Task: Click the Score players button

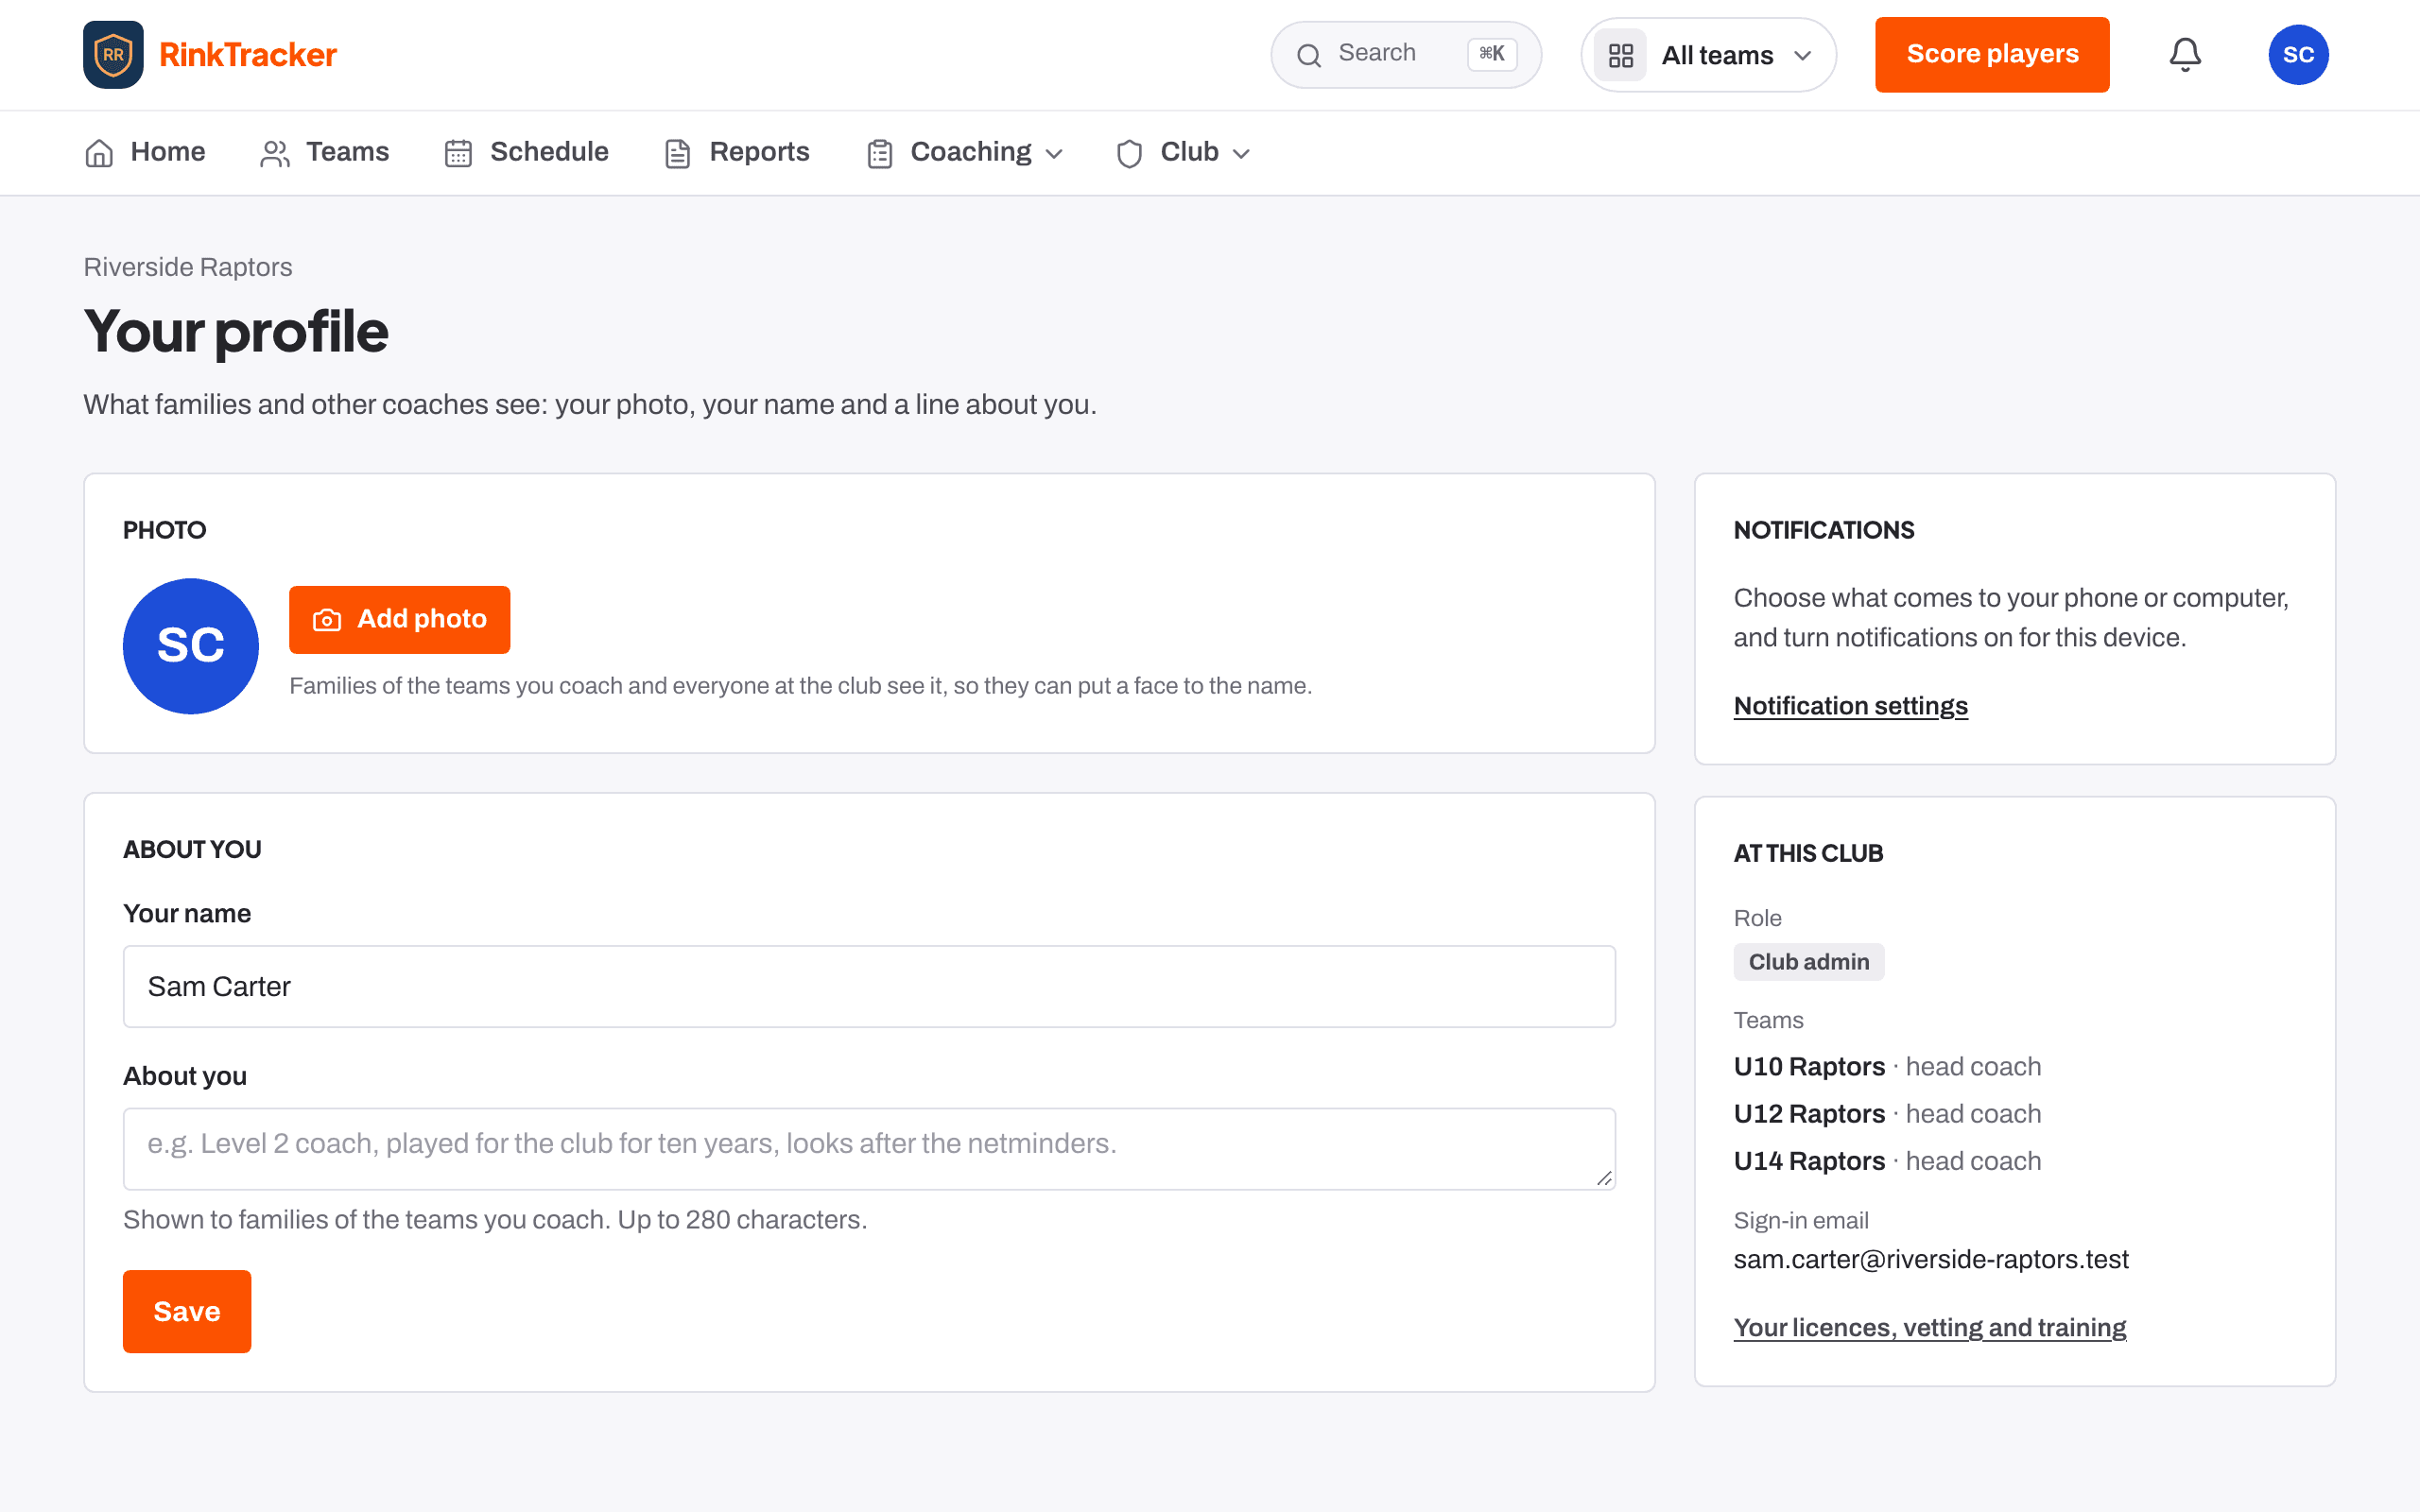Action: click(x=1992, y=55)
